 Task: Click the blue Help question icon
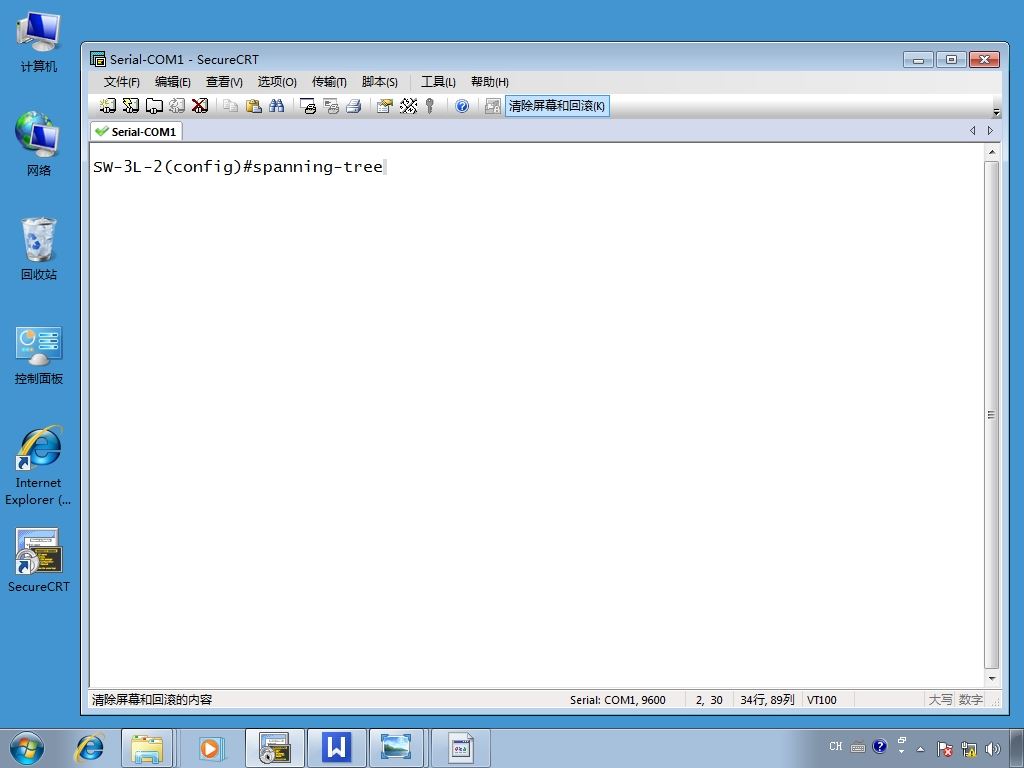[x=462, y=106]
